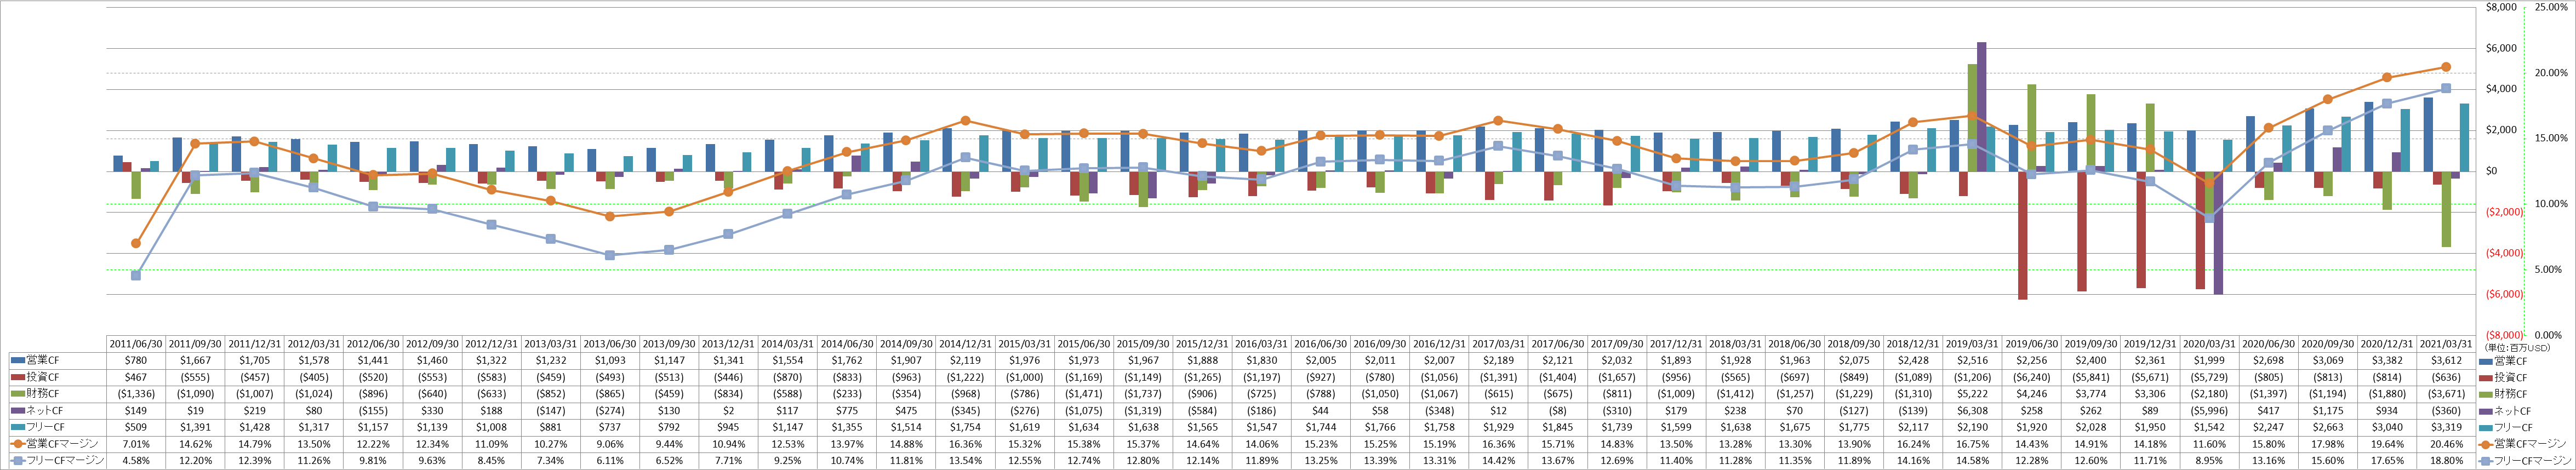Select the ($155) cell

point(373,411)
